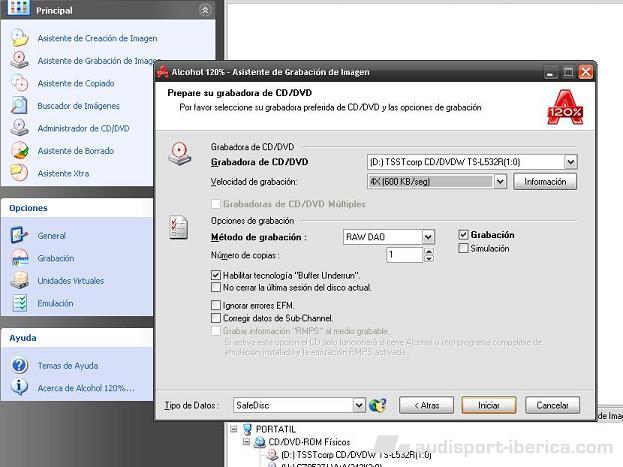Open the Método de grabación dropdown
623x467 pixels.
tap(428, 237)
